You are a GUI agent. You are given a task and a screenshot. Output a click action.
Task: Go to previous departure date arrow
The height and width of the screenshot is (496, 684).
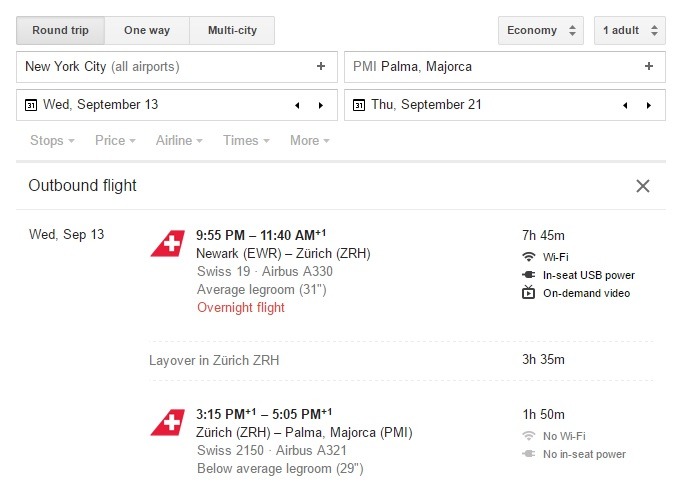297,105
